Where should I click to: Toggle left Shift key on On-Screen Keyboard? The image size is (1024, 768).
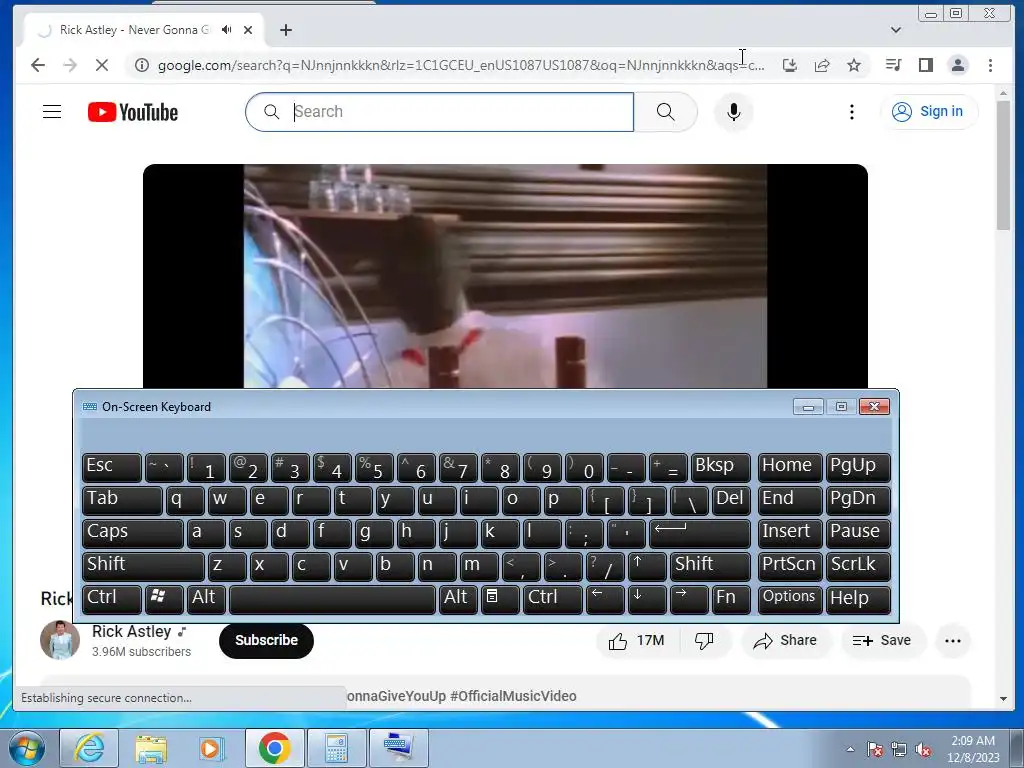[143, 566]
